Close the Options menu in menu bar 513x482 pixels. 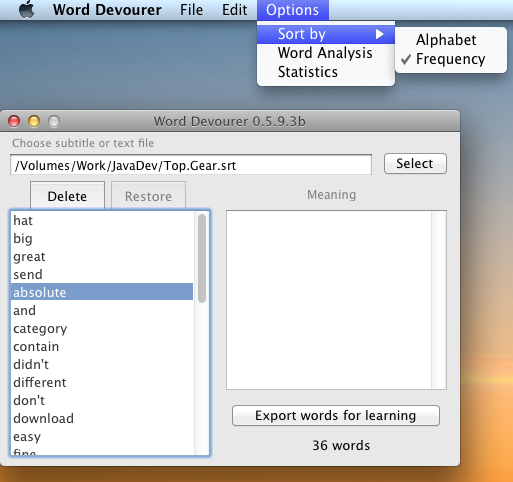[x=293, y=10]
